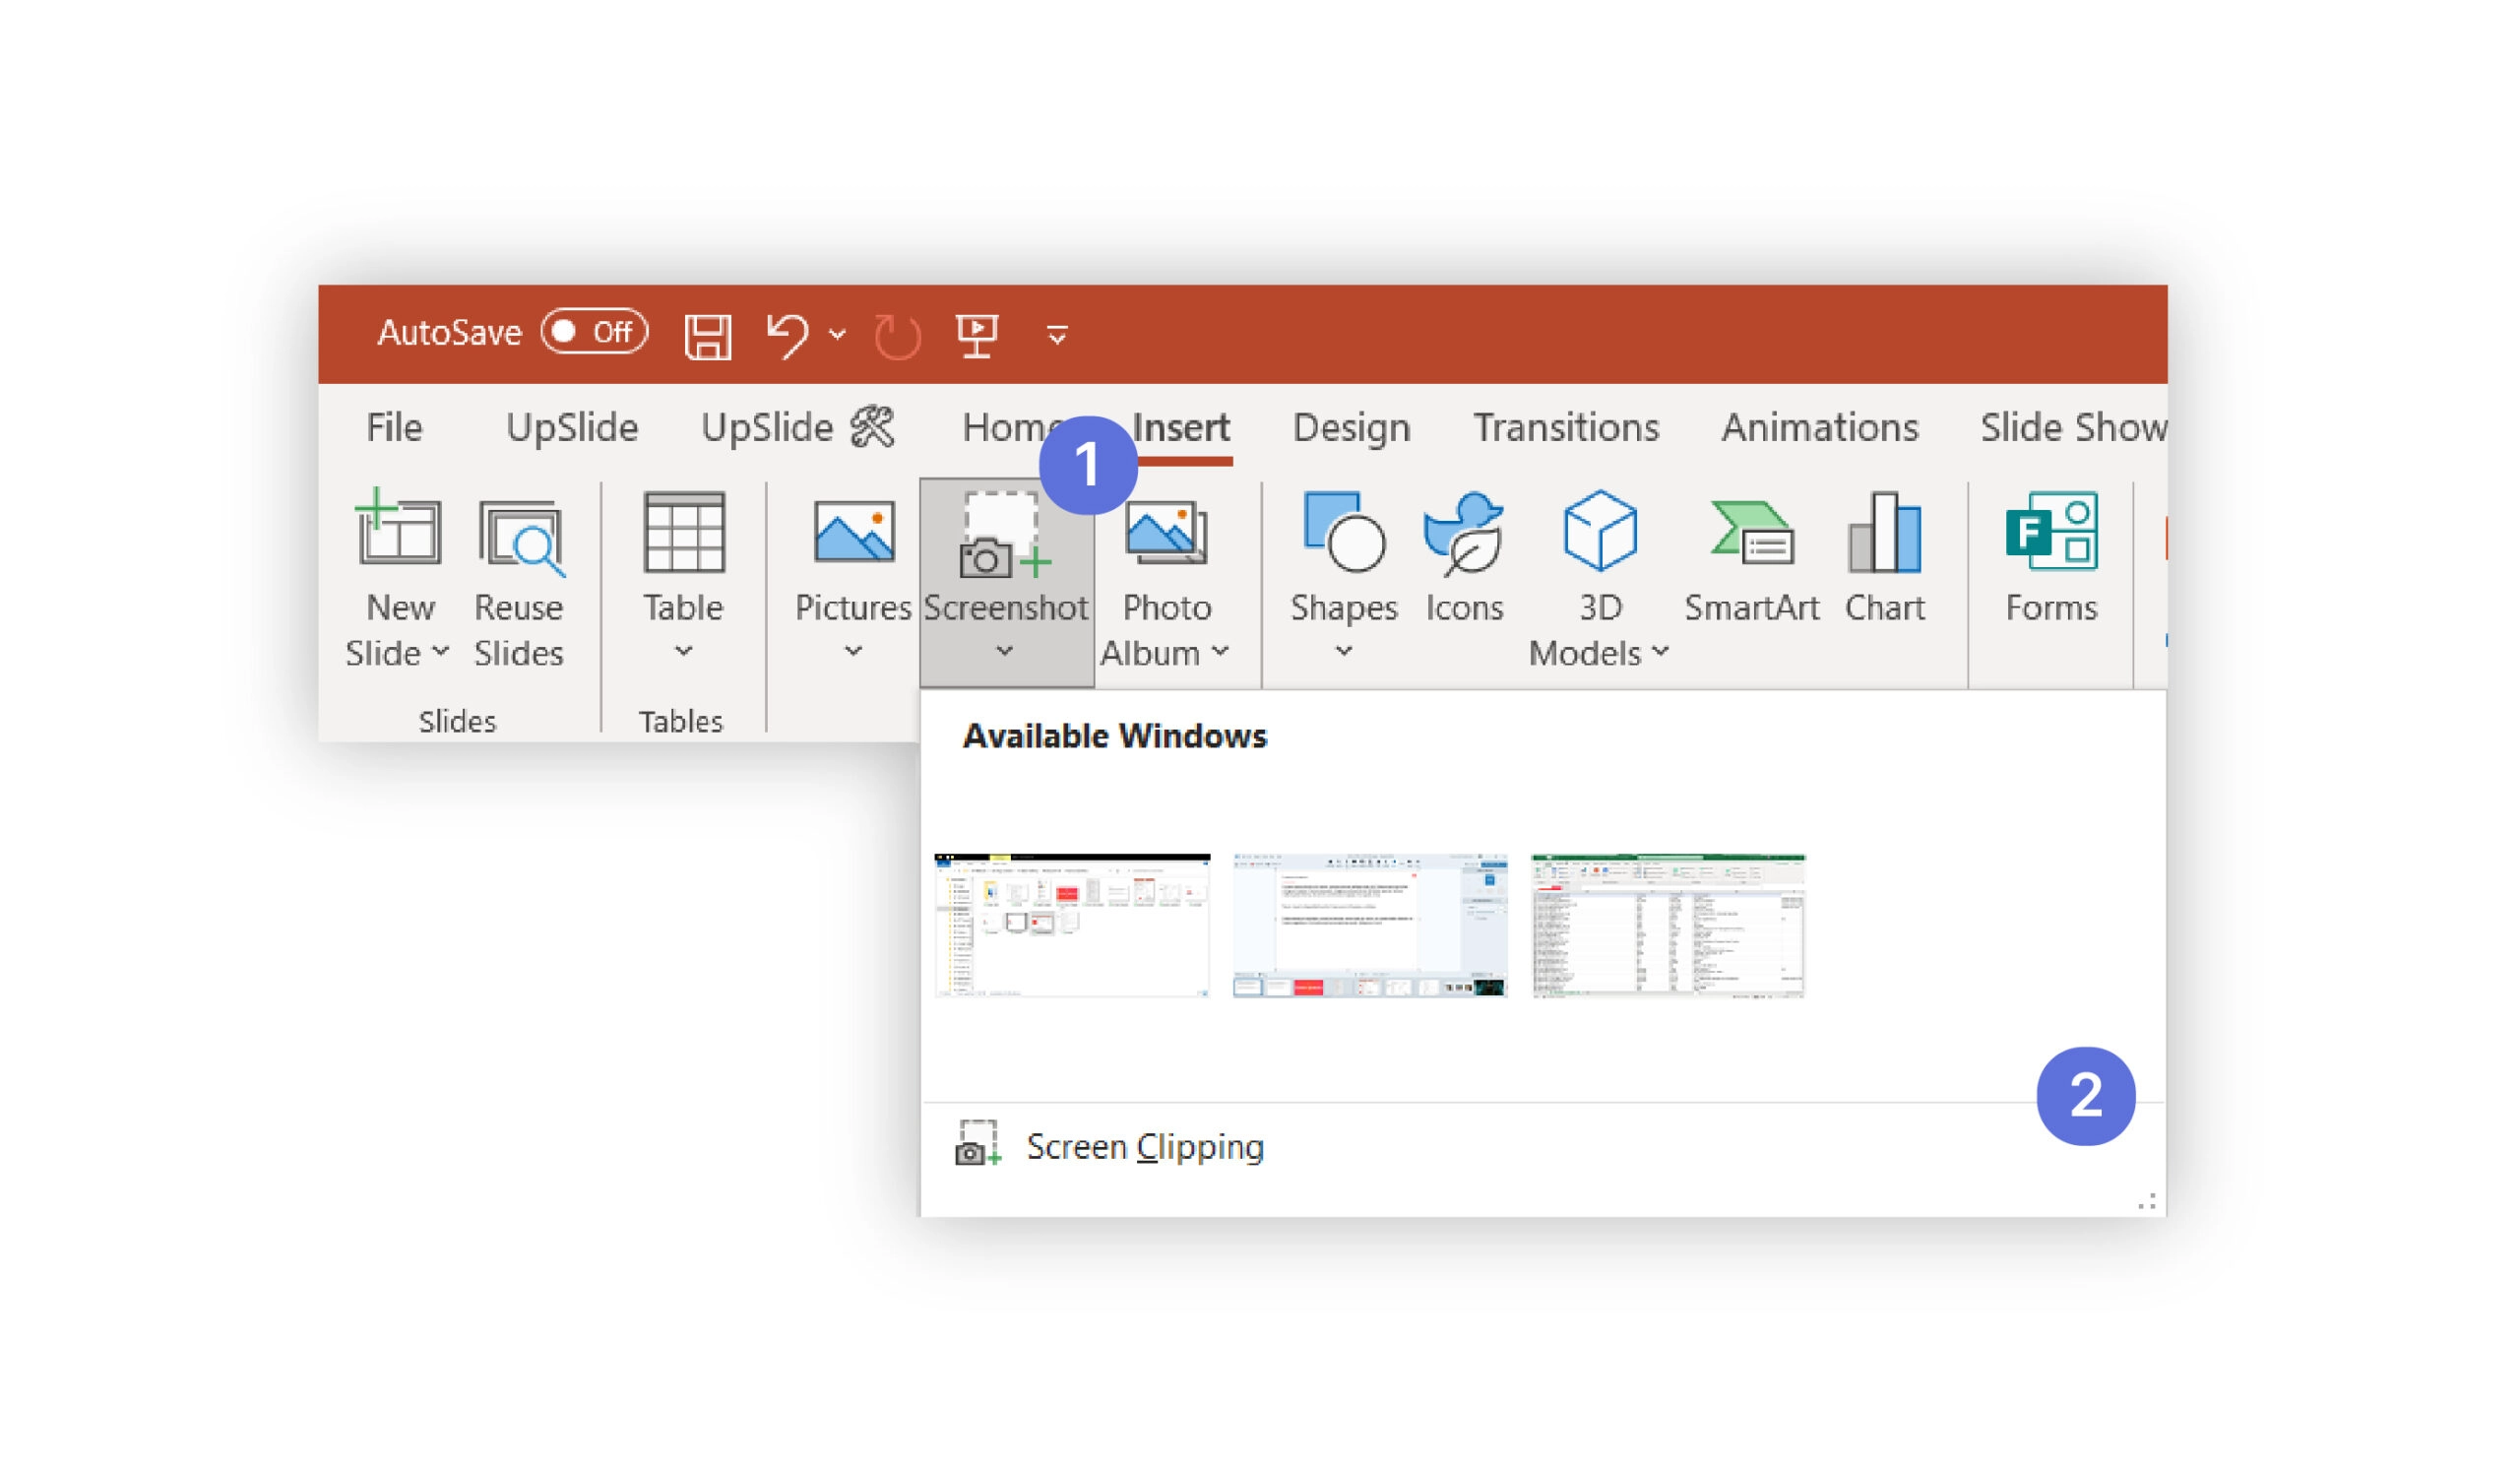This screenshot has width=2520, height=1470.
Task: Click the Screen Clipping camera icon
Action: [x=978, y=1145]
